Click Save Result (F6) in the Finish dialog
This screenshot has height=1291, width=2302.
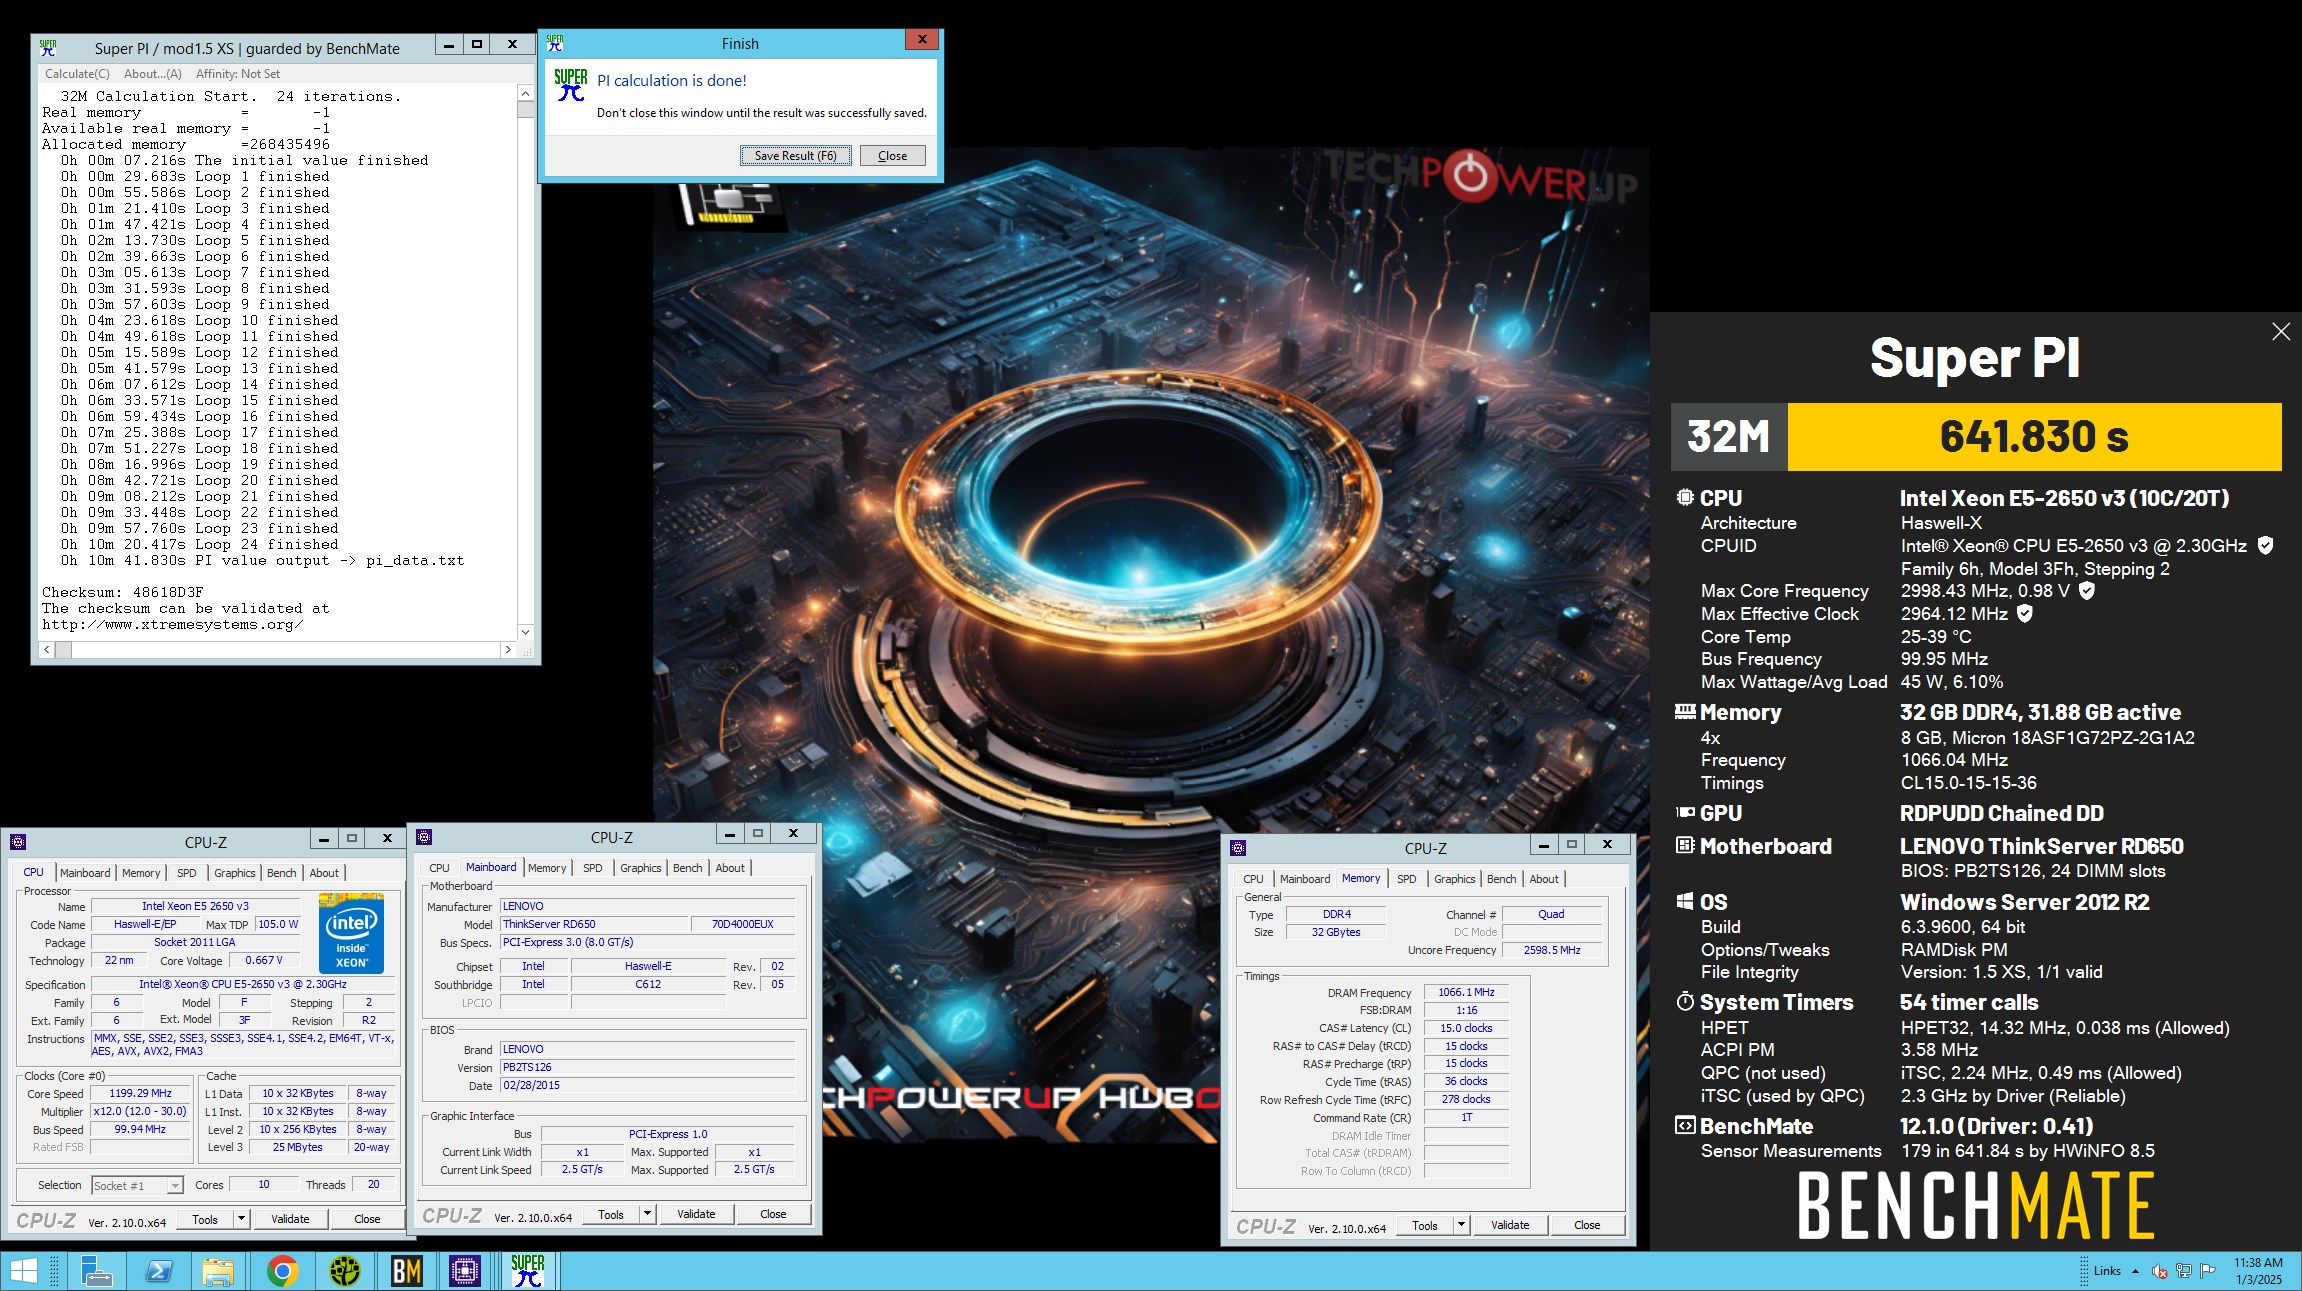click(796, 155)
